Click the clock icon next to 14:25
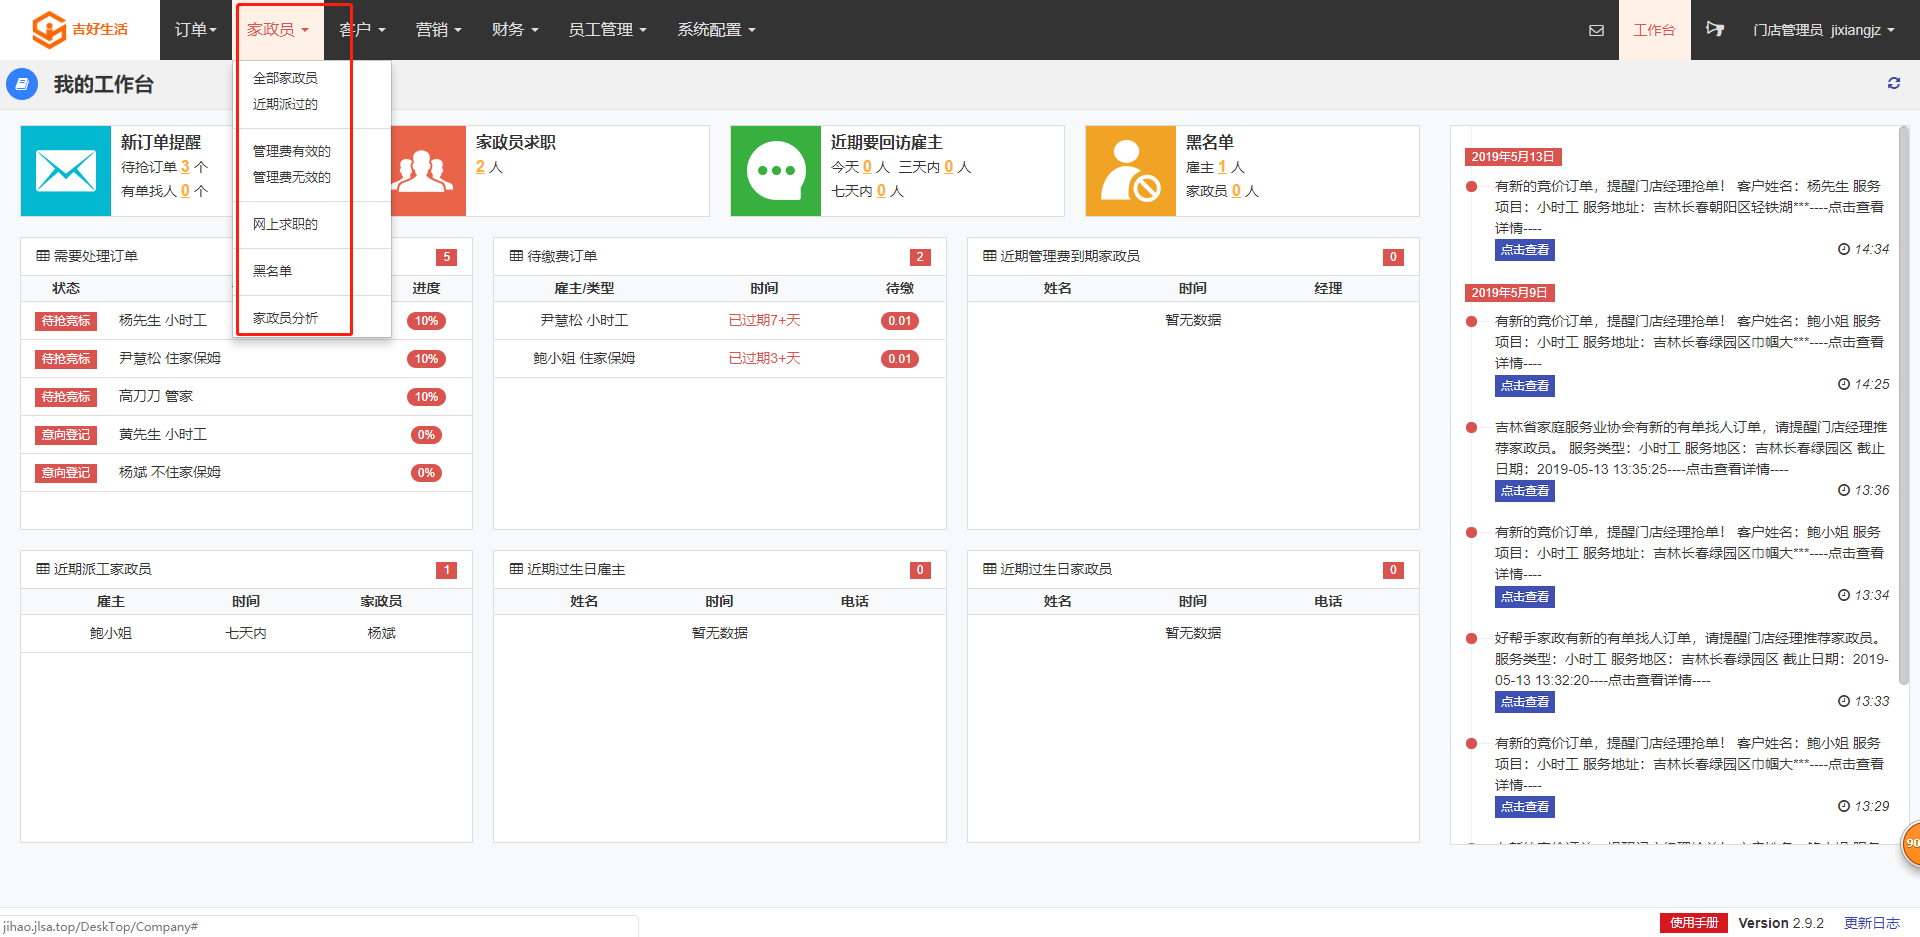Screen dimensions: 1920x937 (1844, 384)
